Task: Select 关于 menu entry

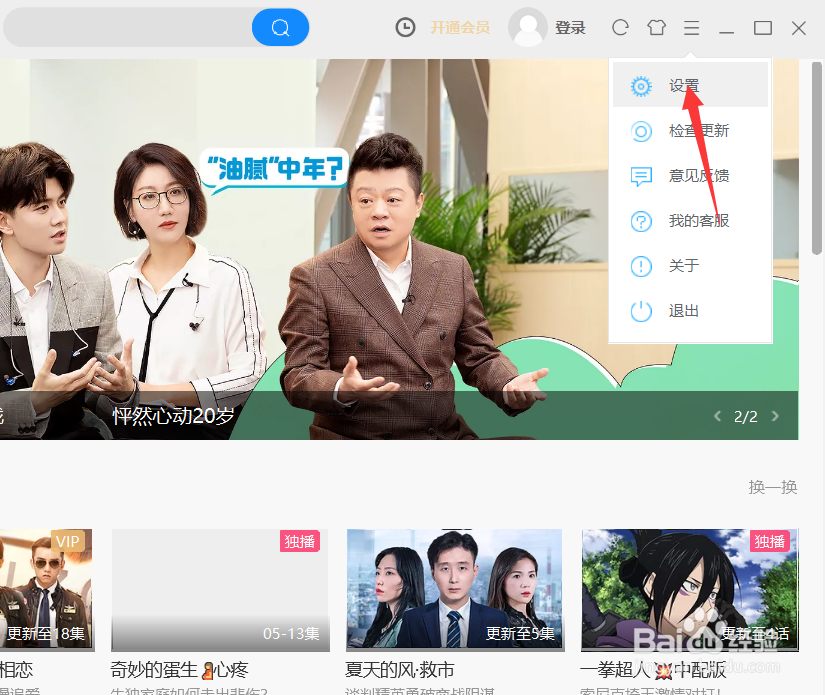Action: tap(690, 266)
